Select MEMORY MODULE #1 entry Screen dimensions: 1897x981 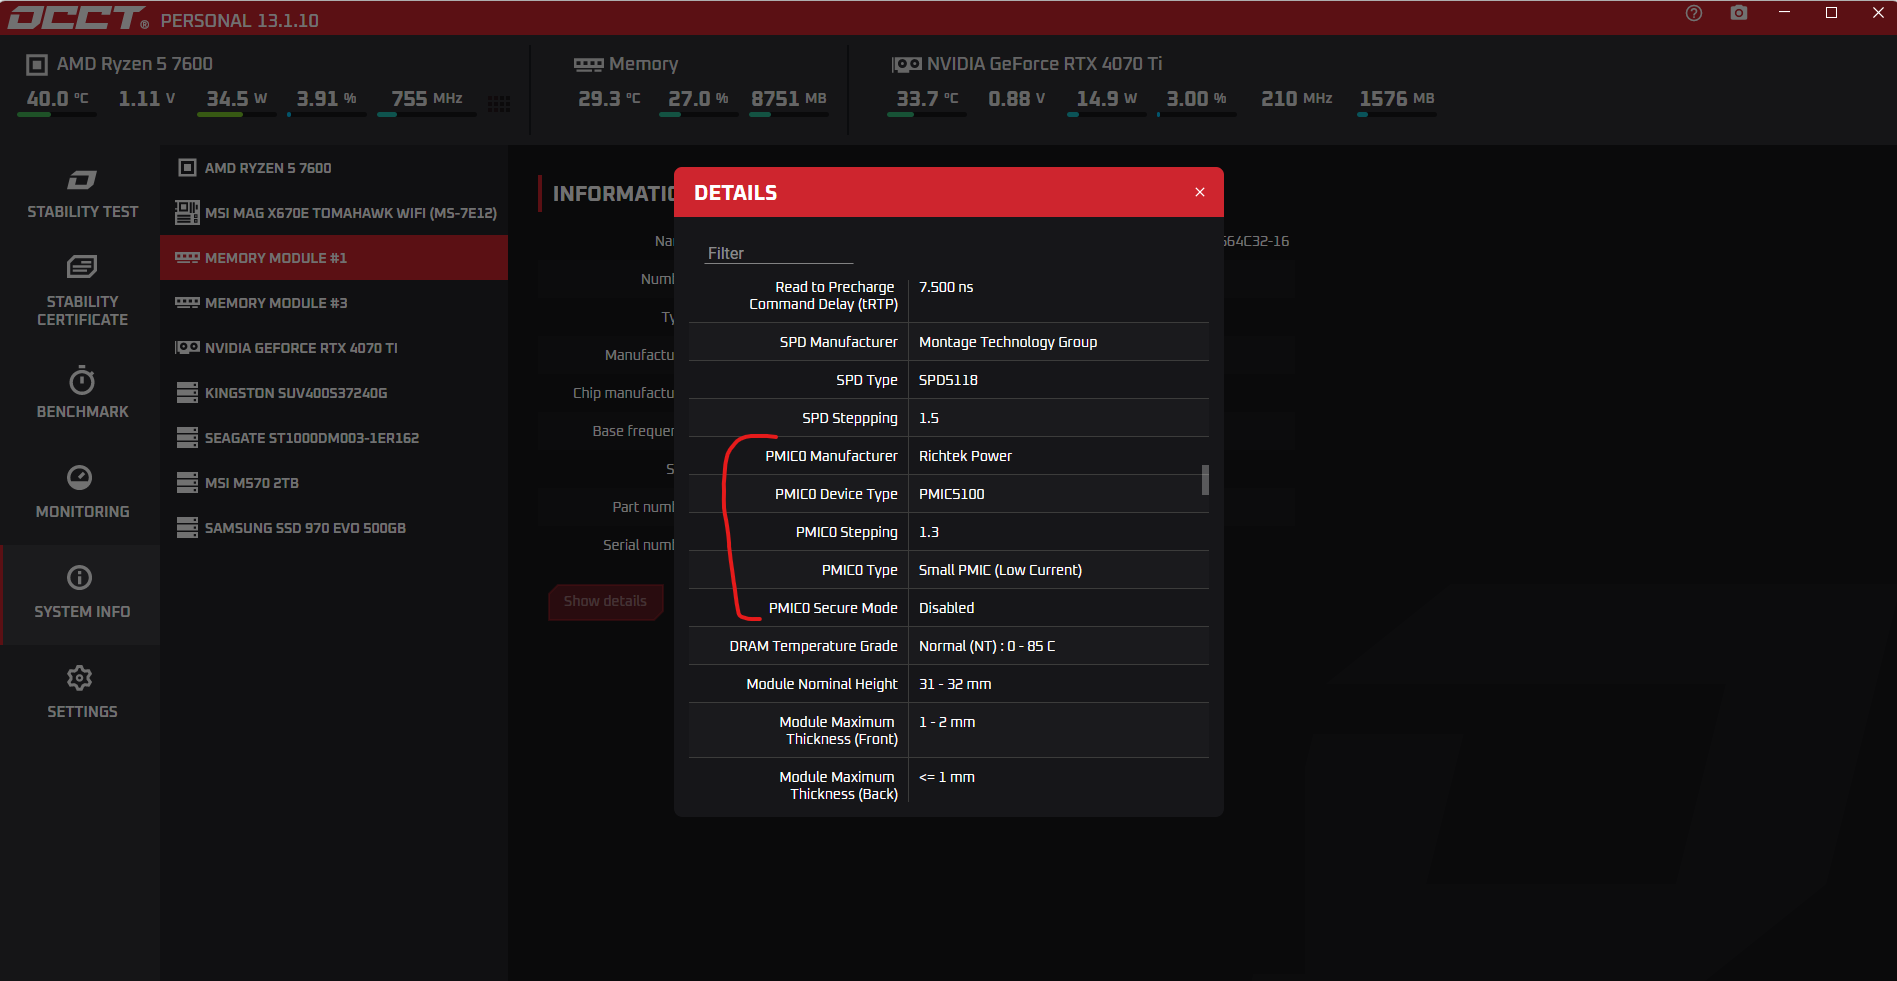(x=334, y=258)
